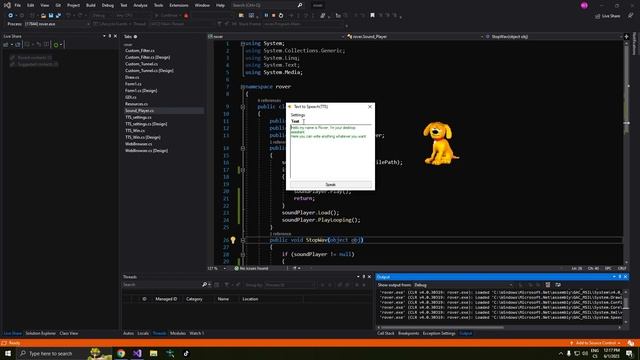Open the editor zoom level dropdown
This screenshot has width=640, height=360.
(x=217, y=269)
